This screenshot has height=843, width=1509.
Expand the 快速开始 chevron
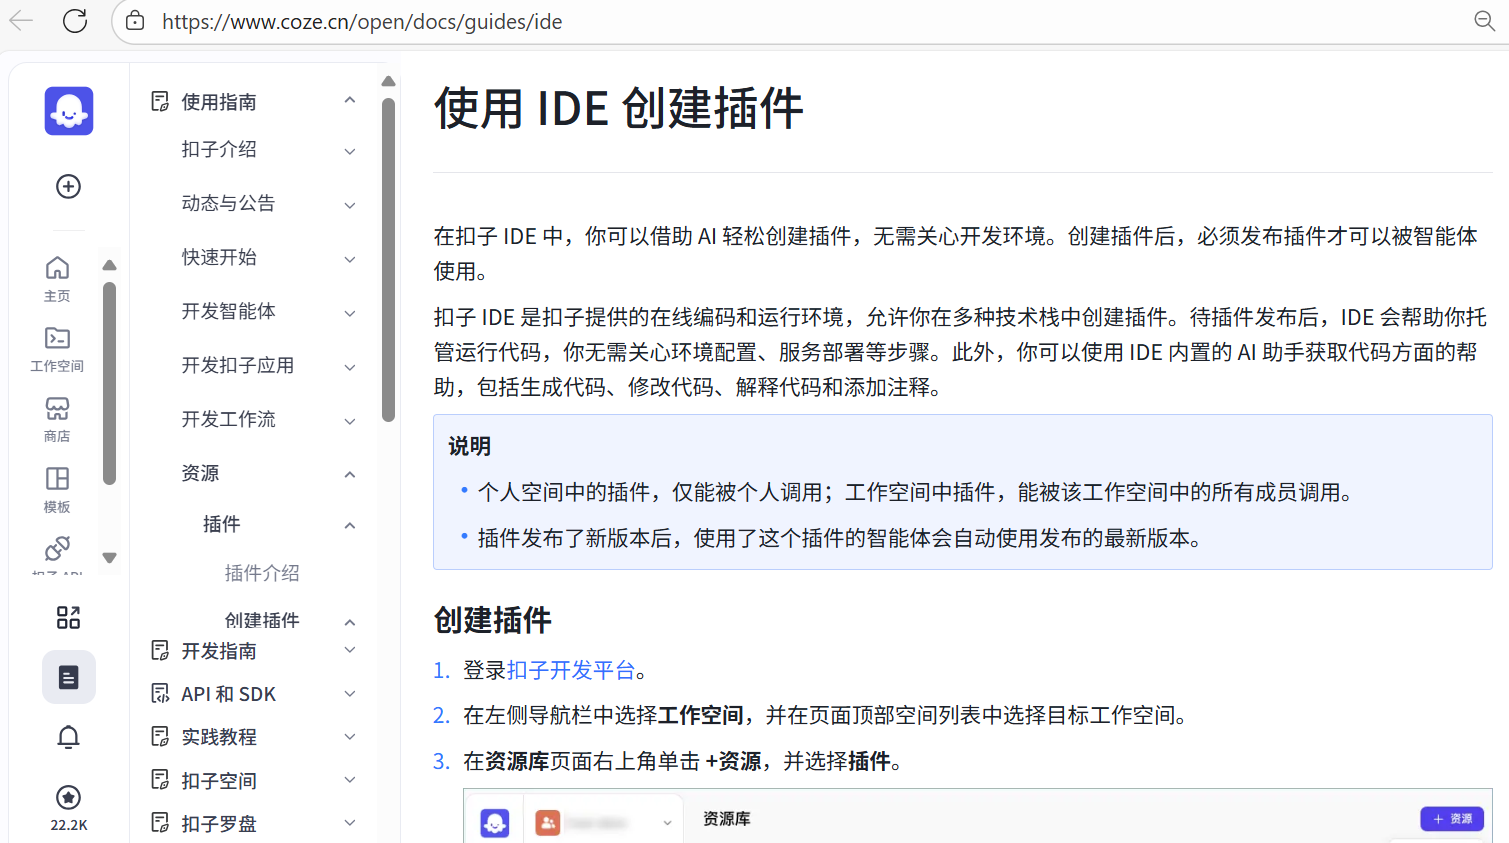click(x=350, y=260)
